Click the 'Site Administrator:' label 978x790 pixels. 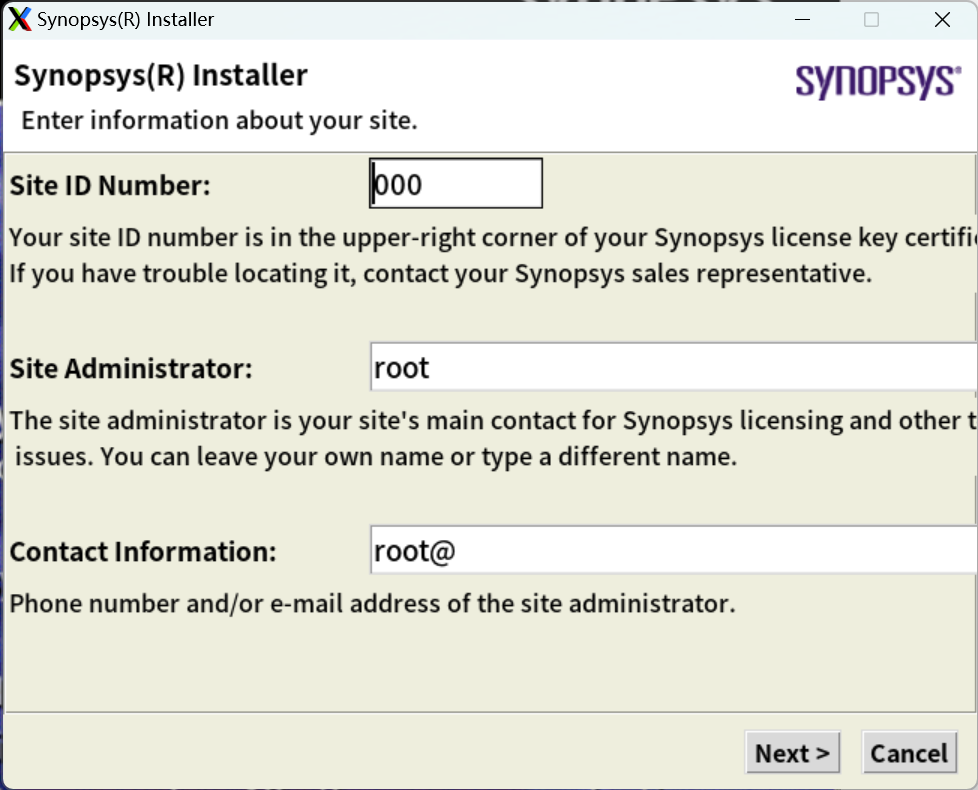point(131,369)
